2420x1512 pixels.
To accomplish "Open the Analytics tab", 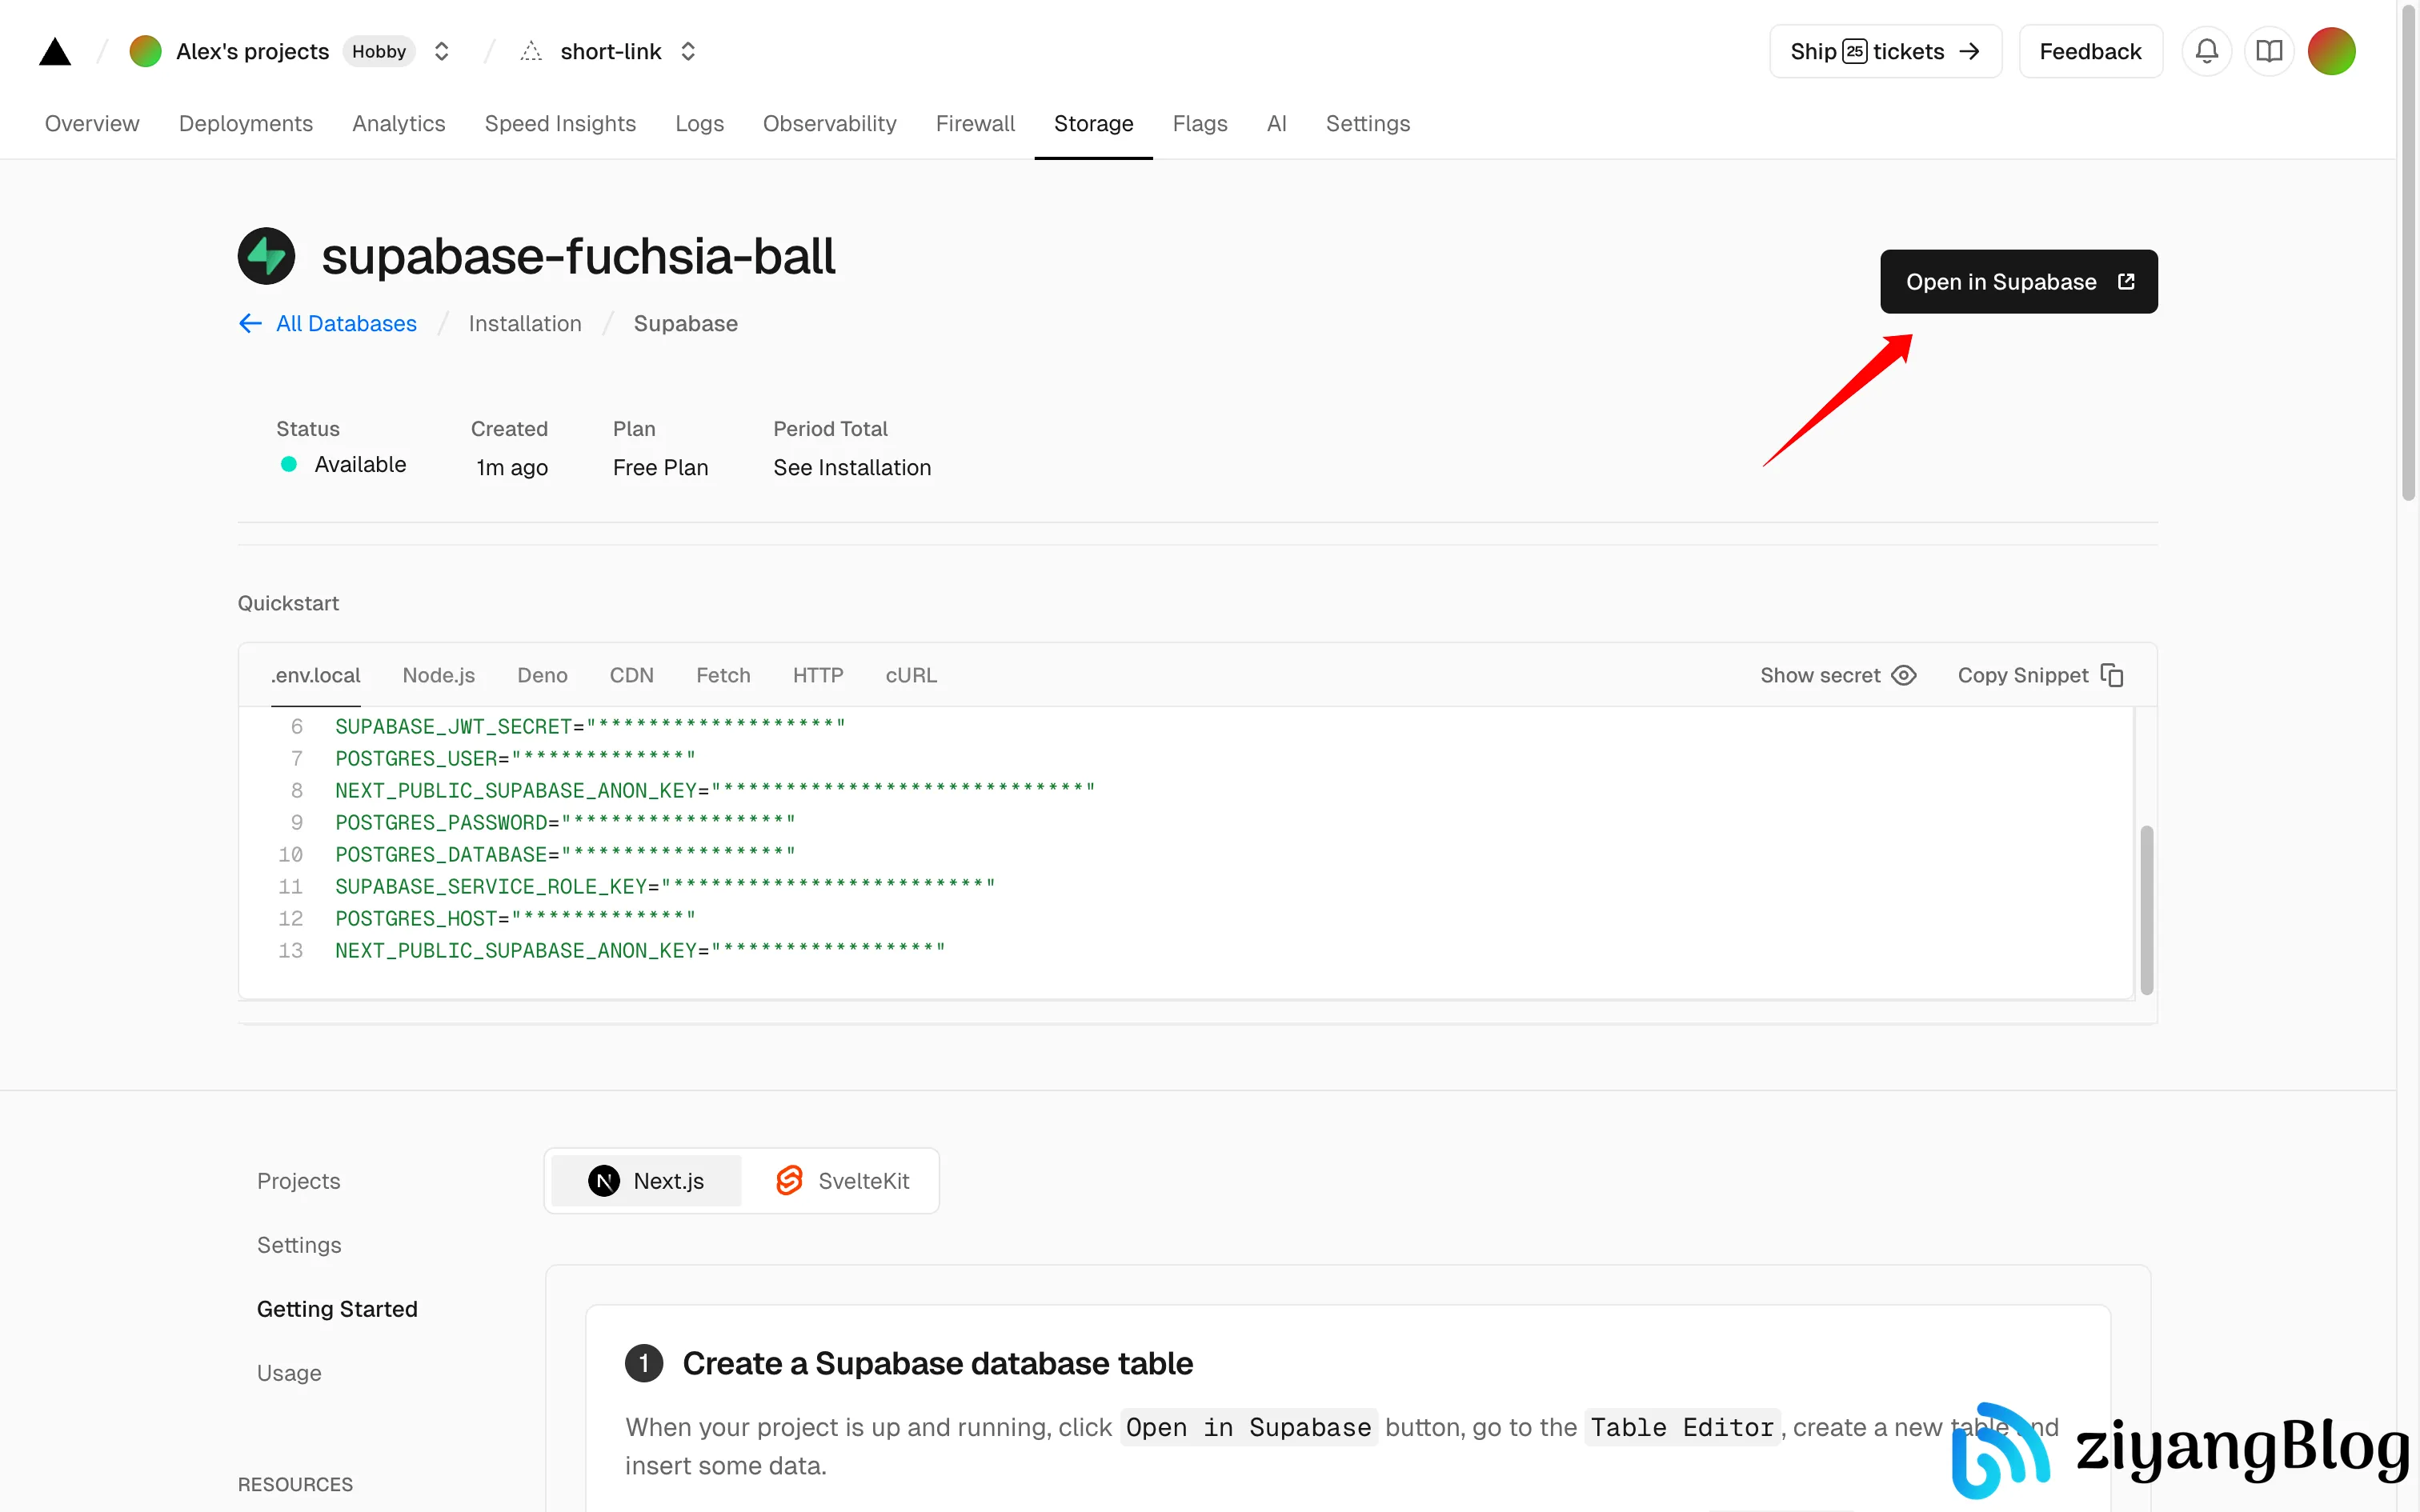I will pyautogui.click(x=399, y=124).
